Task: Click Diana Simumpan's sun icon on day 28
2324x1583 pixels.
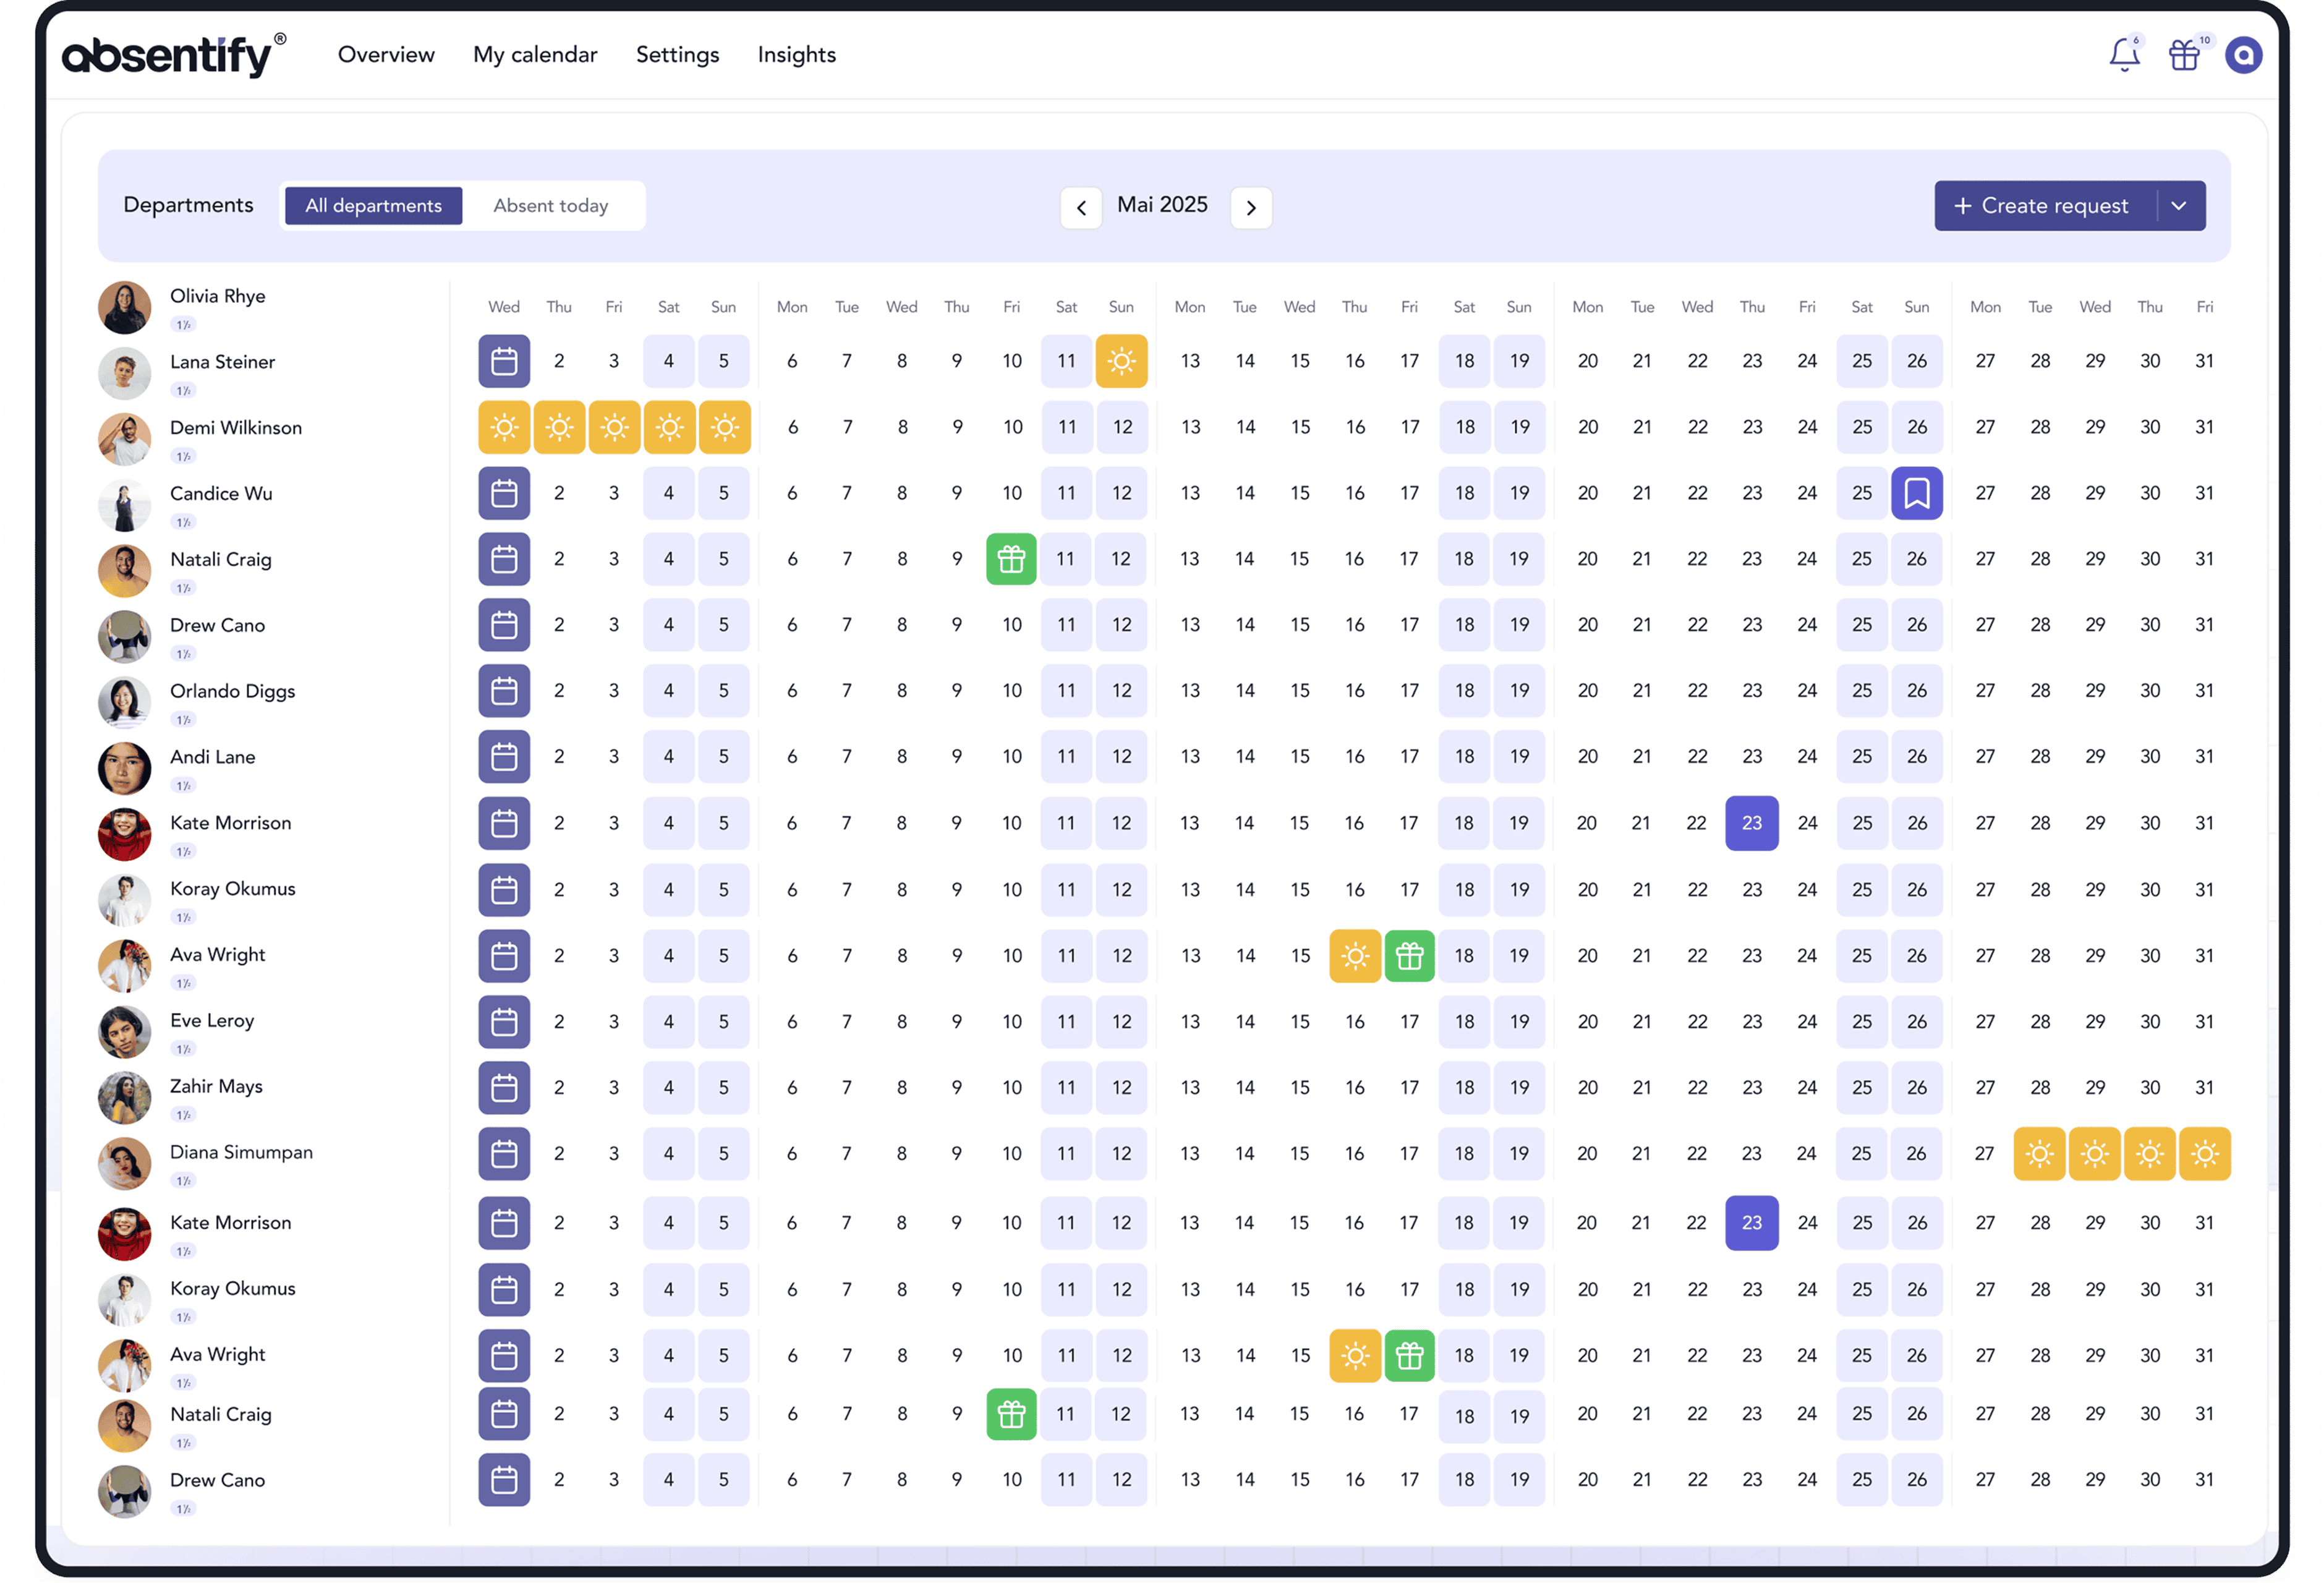Action: click(2039, 1153)
